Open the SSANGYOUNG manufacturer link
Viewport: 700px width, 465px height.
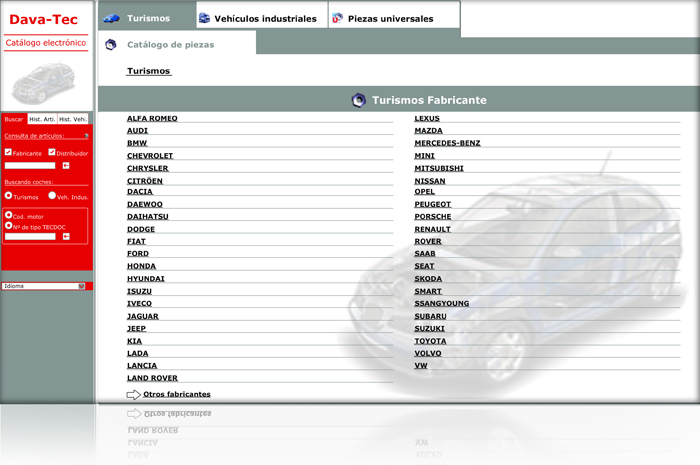click(442, 303)
